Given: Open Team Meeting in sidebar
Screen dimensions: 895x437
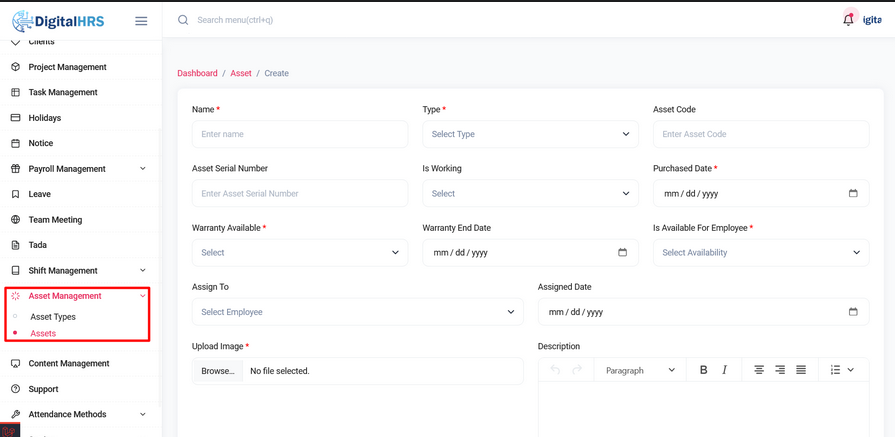Looking at the screenshot, I should coord(55,220).
